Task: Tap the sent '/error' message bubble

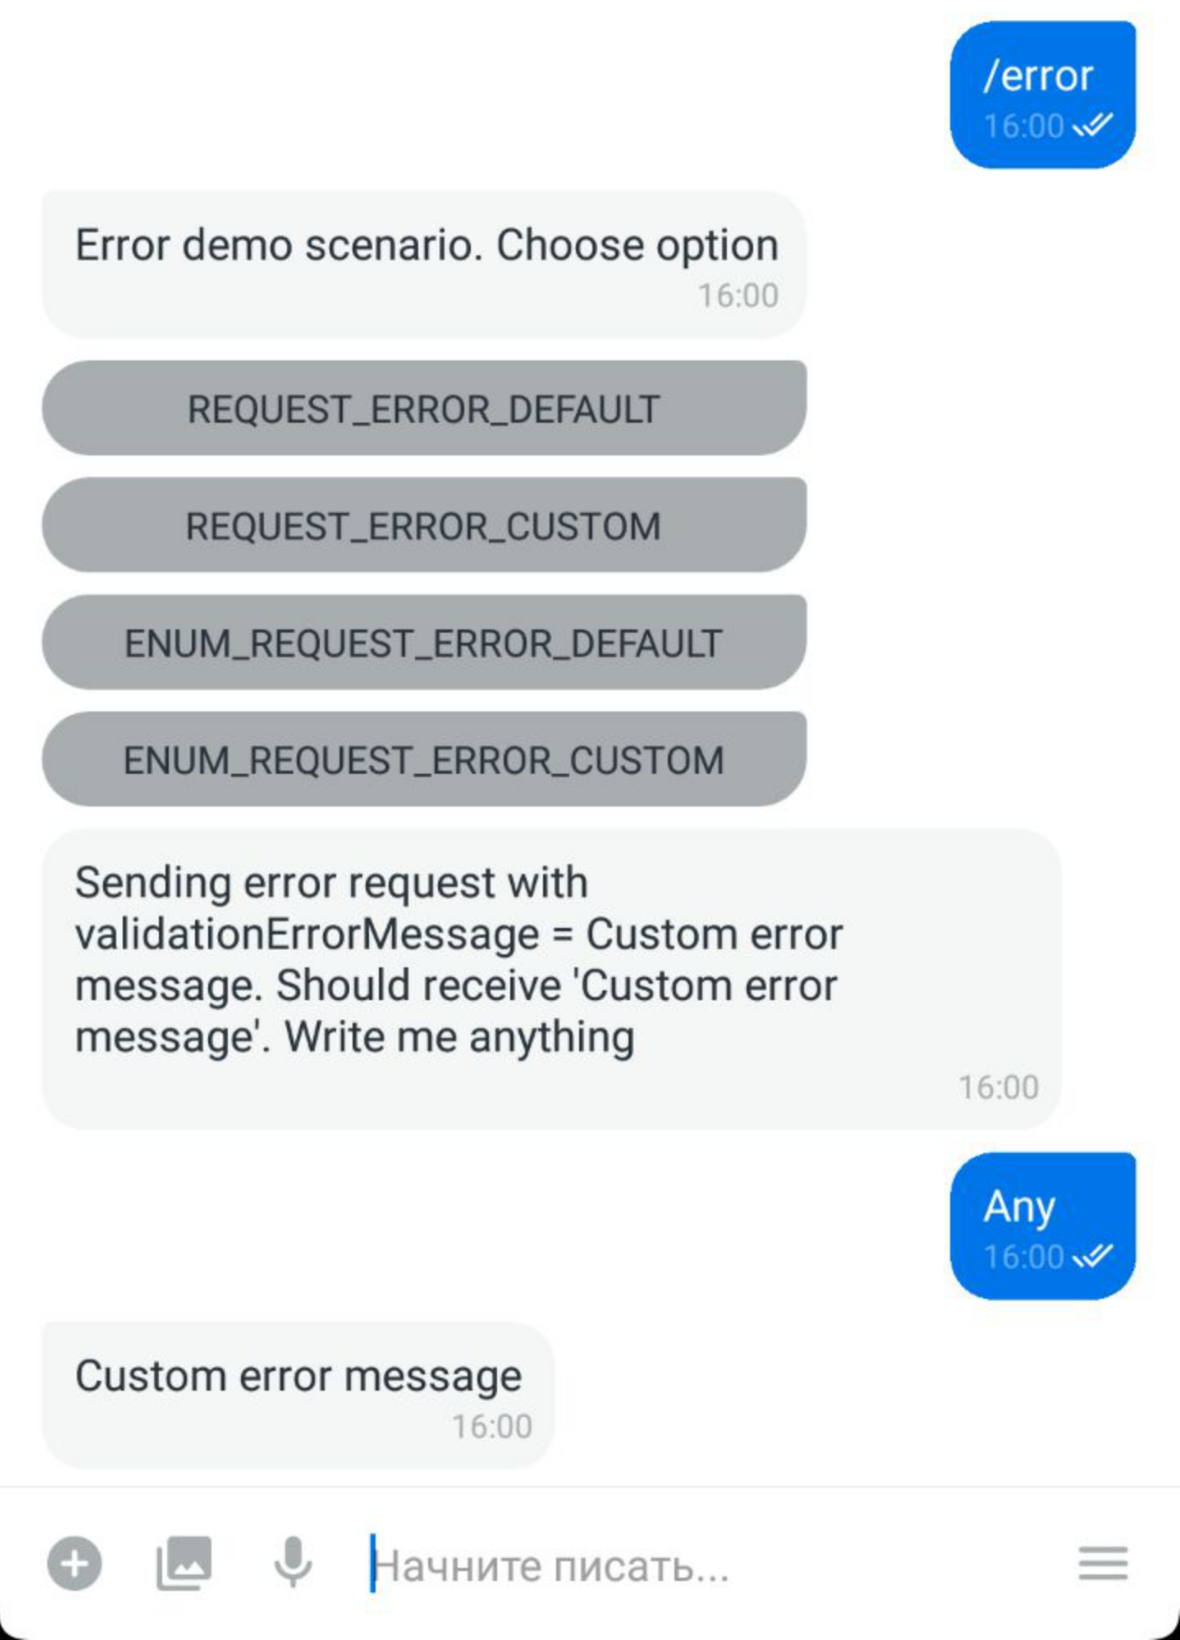Action: point(1043,95)
